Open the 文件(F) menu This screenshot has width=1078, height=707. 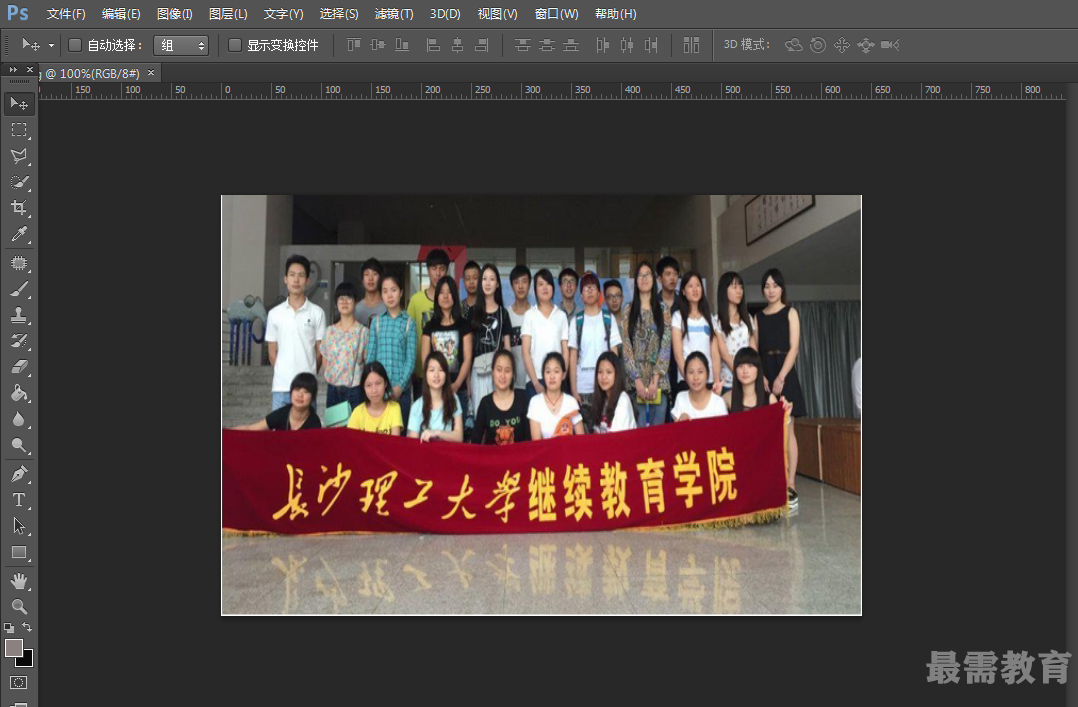pos(66,14)
